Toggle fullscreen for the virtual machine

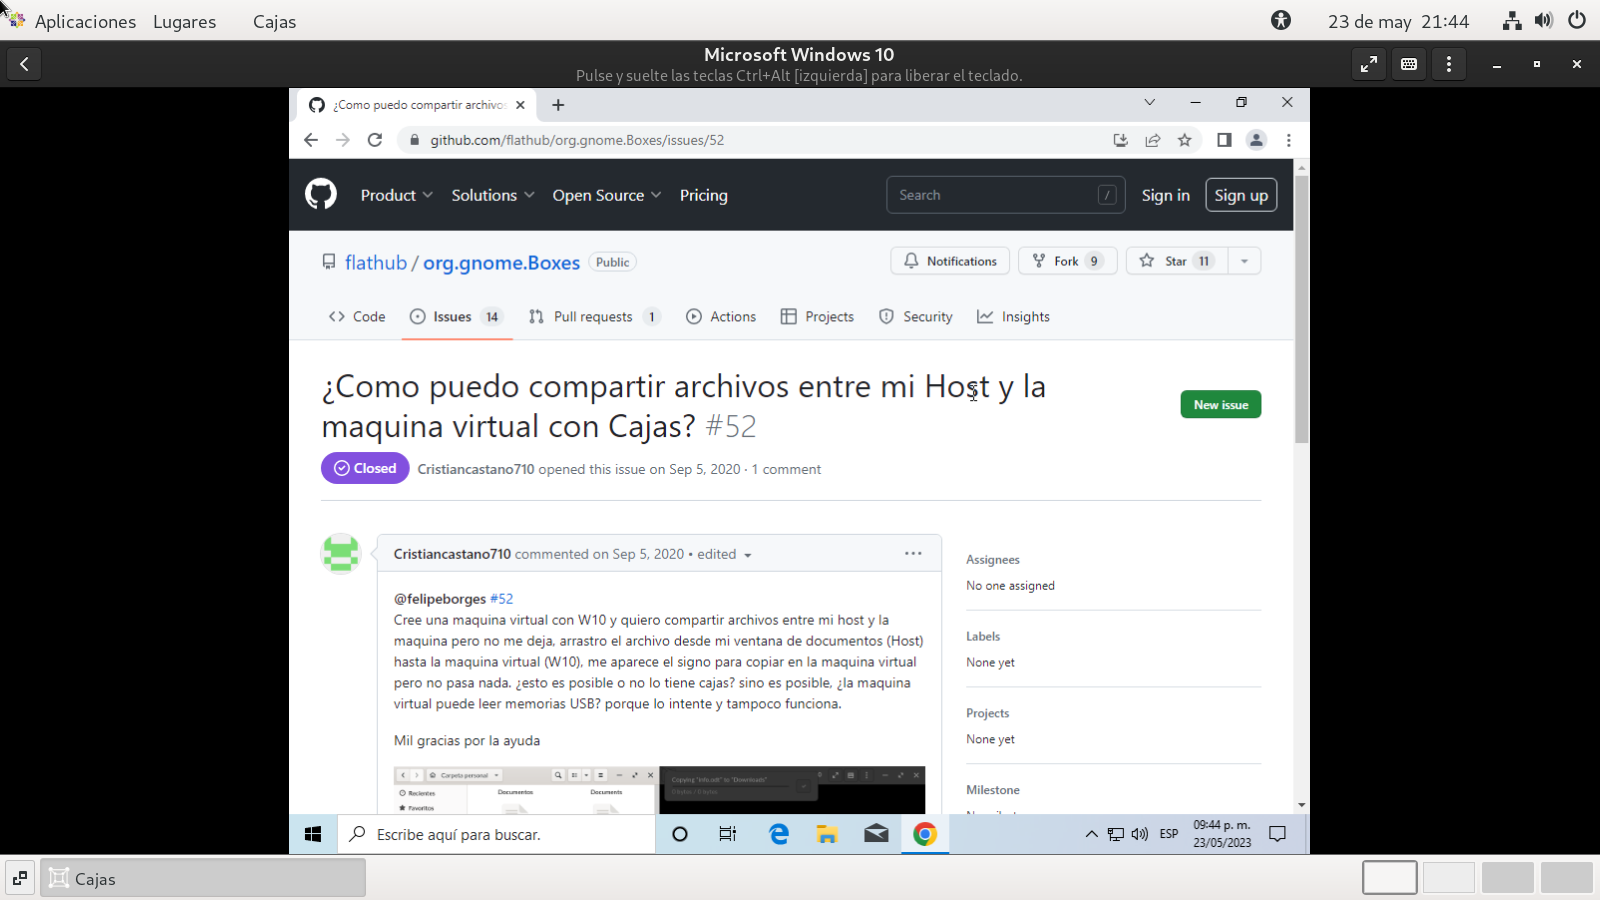tap(1369, 64)
